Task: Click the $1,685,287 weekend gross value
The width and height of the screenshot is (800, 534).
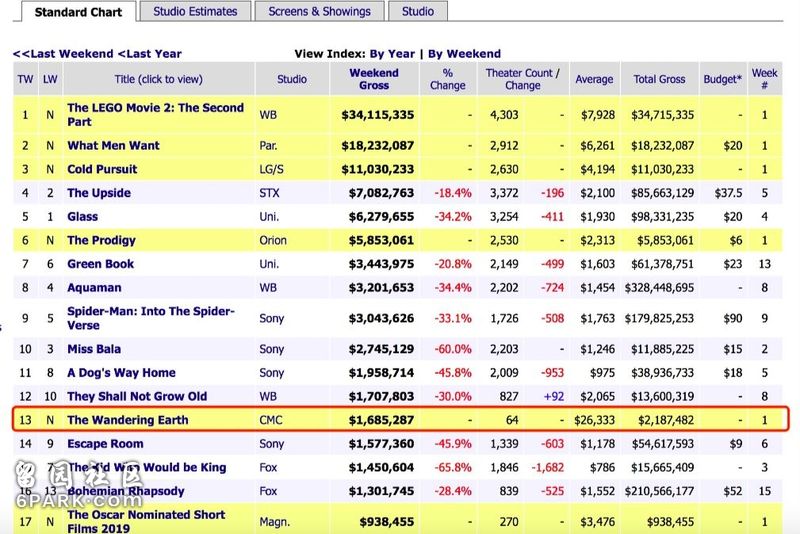Action: [381, 420]
